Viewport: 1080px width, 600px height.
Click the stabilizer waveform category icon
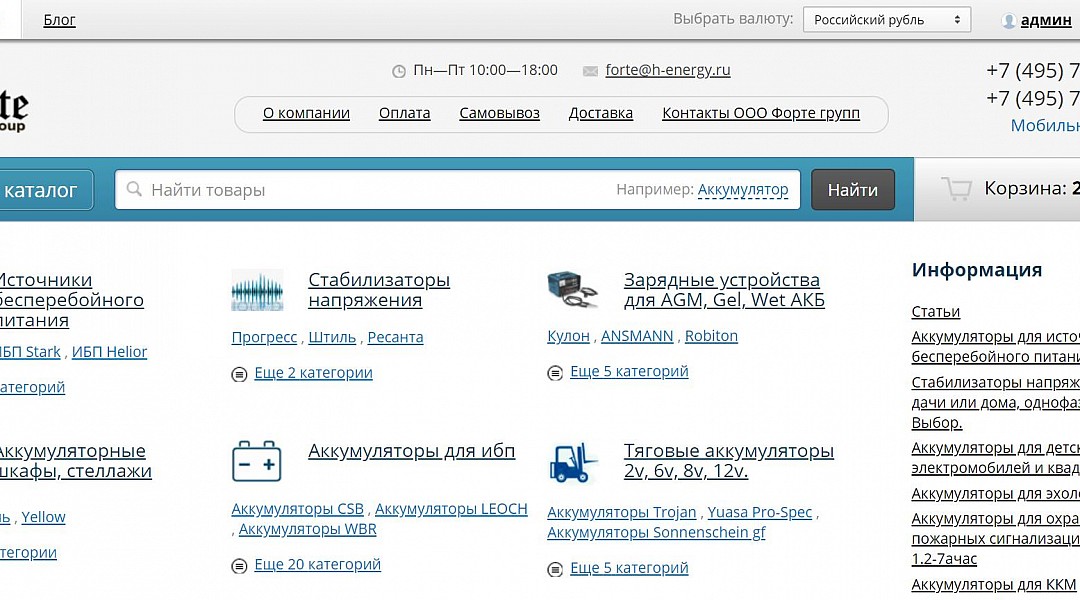pyautogui.click(x=257, y=290)
